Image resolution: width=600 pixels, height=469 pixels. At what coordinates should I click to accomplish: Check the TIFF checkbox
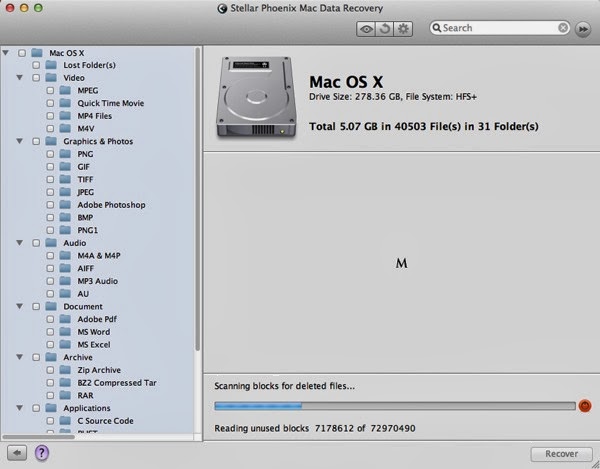click(50, 179)
